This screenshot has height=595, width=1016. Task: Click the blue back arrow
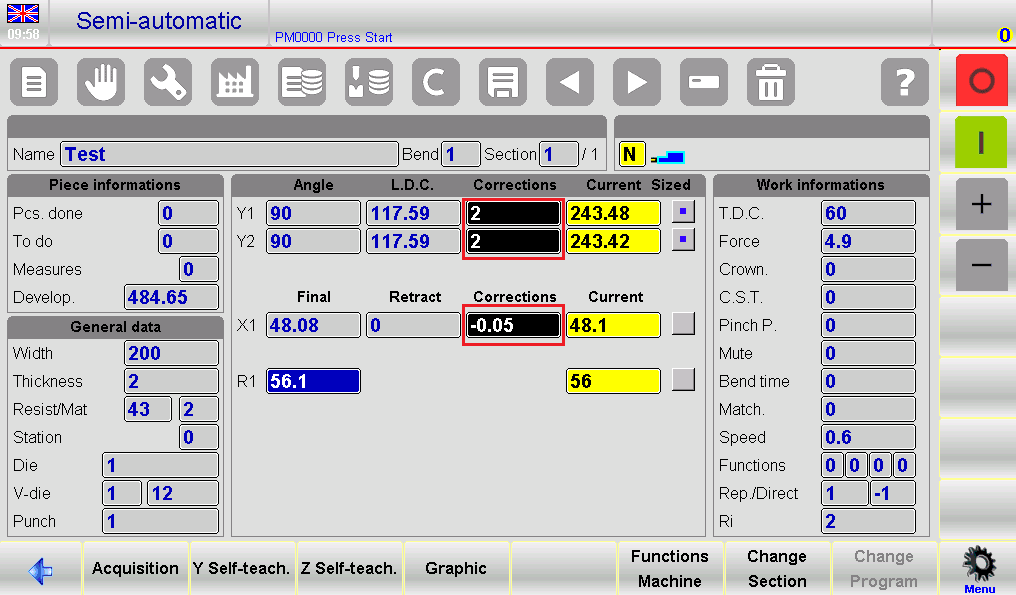coord(41,570)
